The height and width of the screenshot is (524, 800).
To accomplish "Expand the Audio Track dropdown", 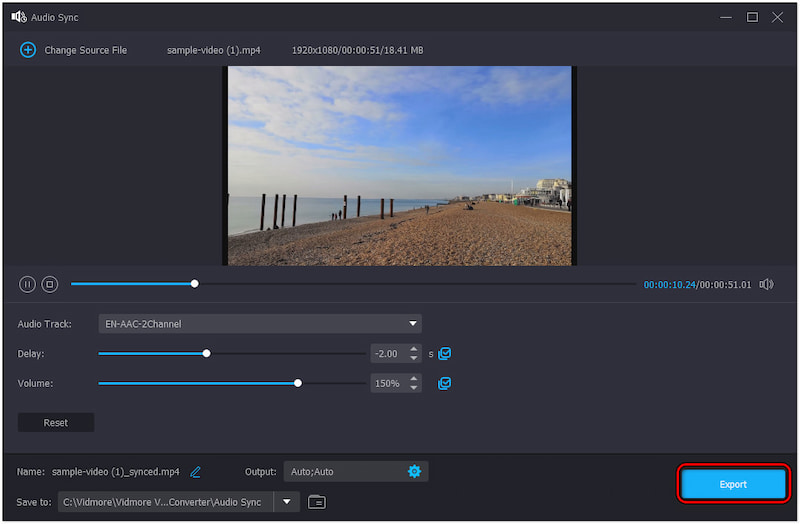I will click(412, 324).
